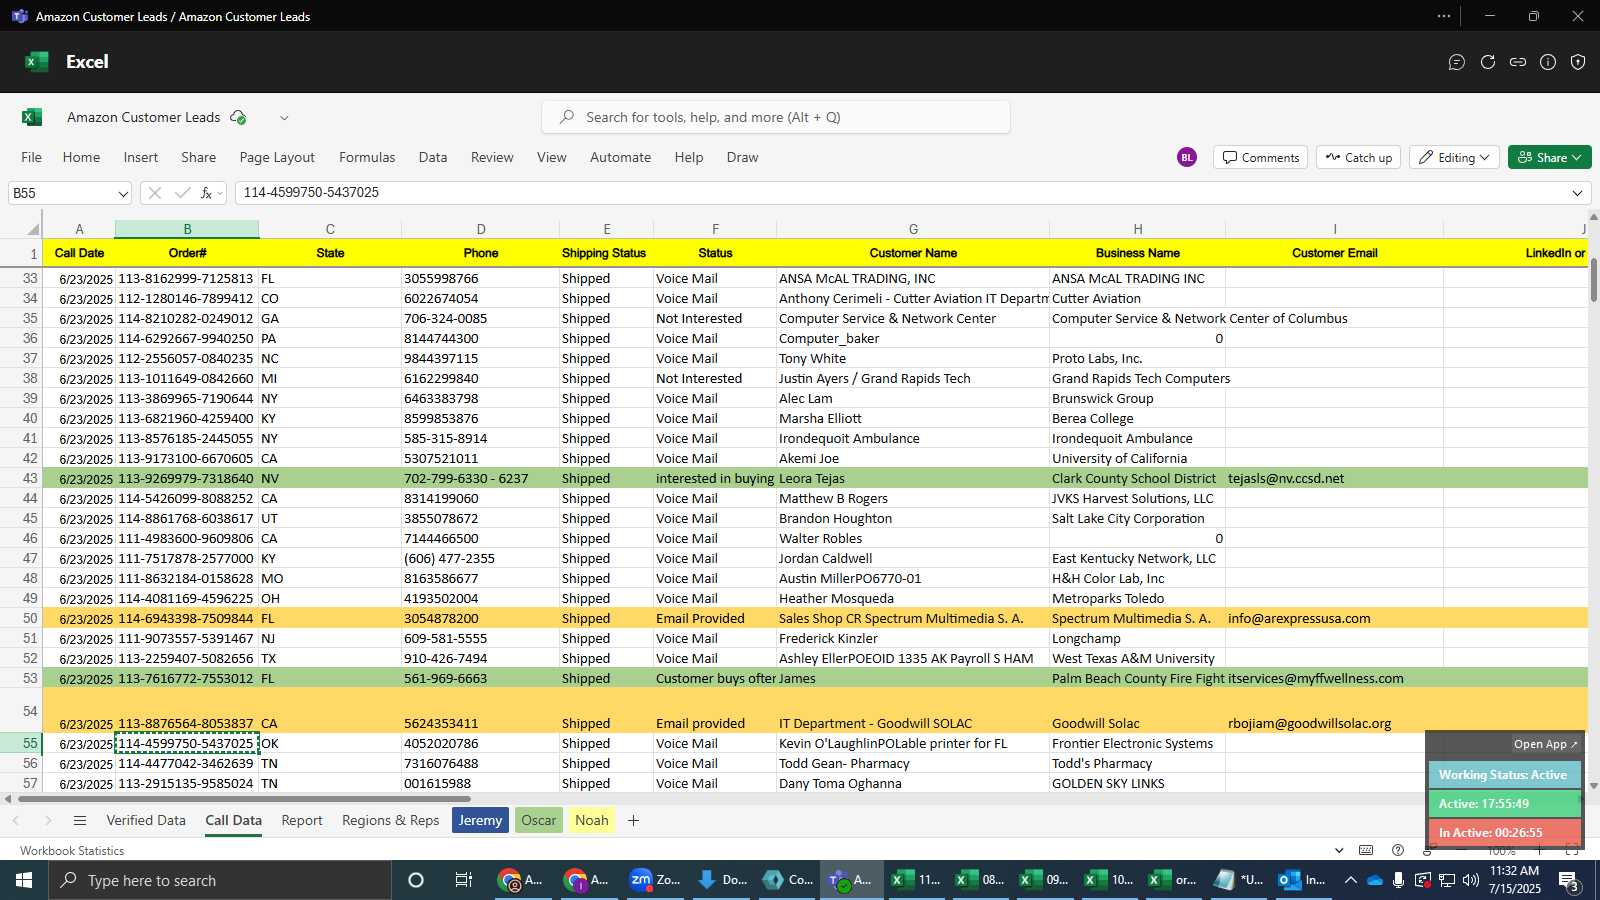Switch to the Jeremy sheet tab
The height and width of the screenshot is (900, 1600).
click(x=480, y=820)
